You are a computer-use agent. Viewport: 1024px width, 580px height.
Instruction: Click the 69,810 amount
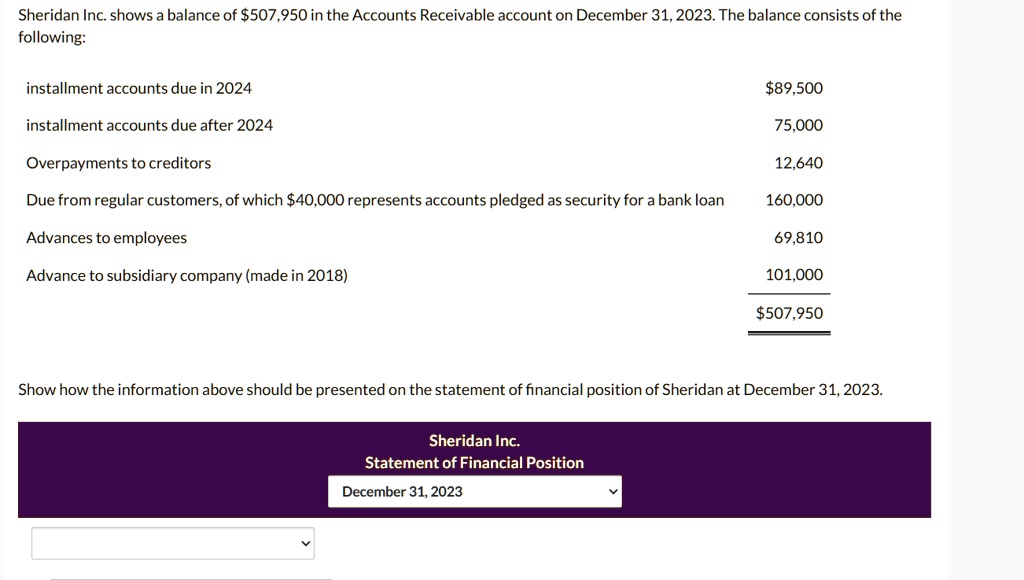pyautogui.click(x=799, y=238)
